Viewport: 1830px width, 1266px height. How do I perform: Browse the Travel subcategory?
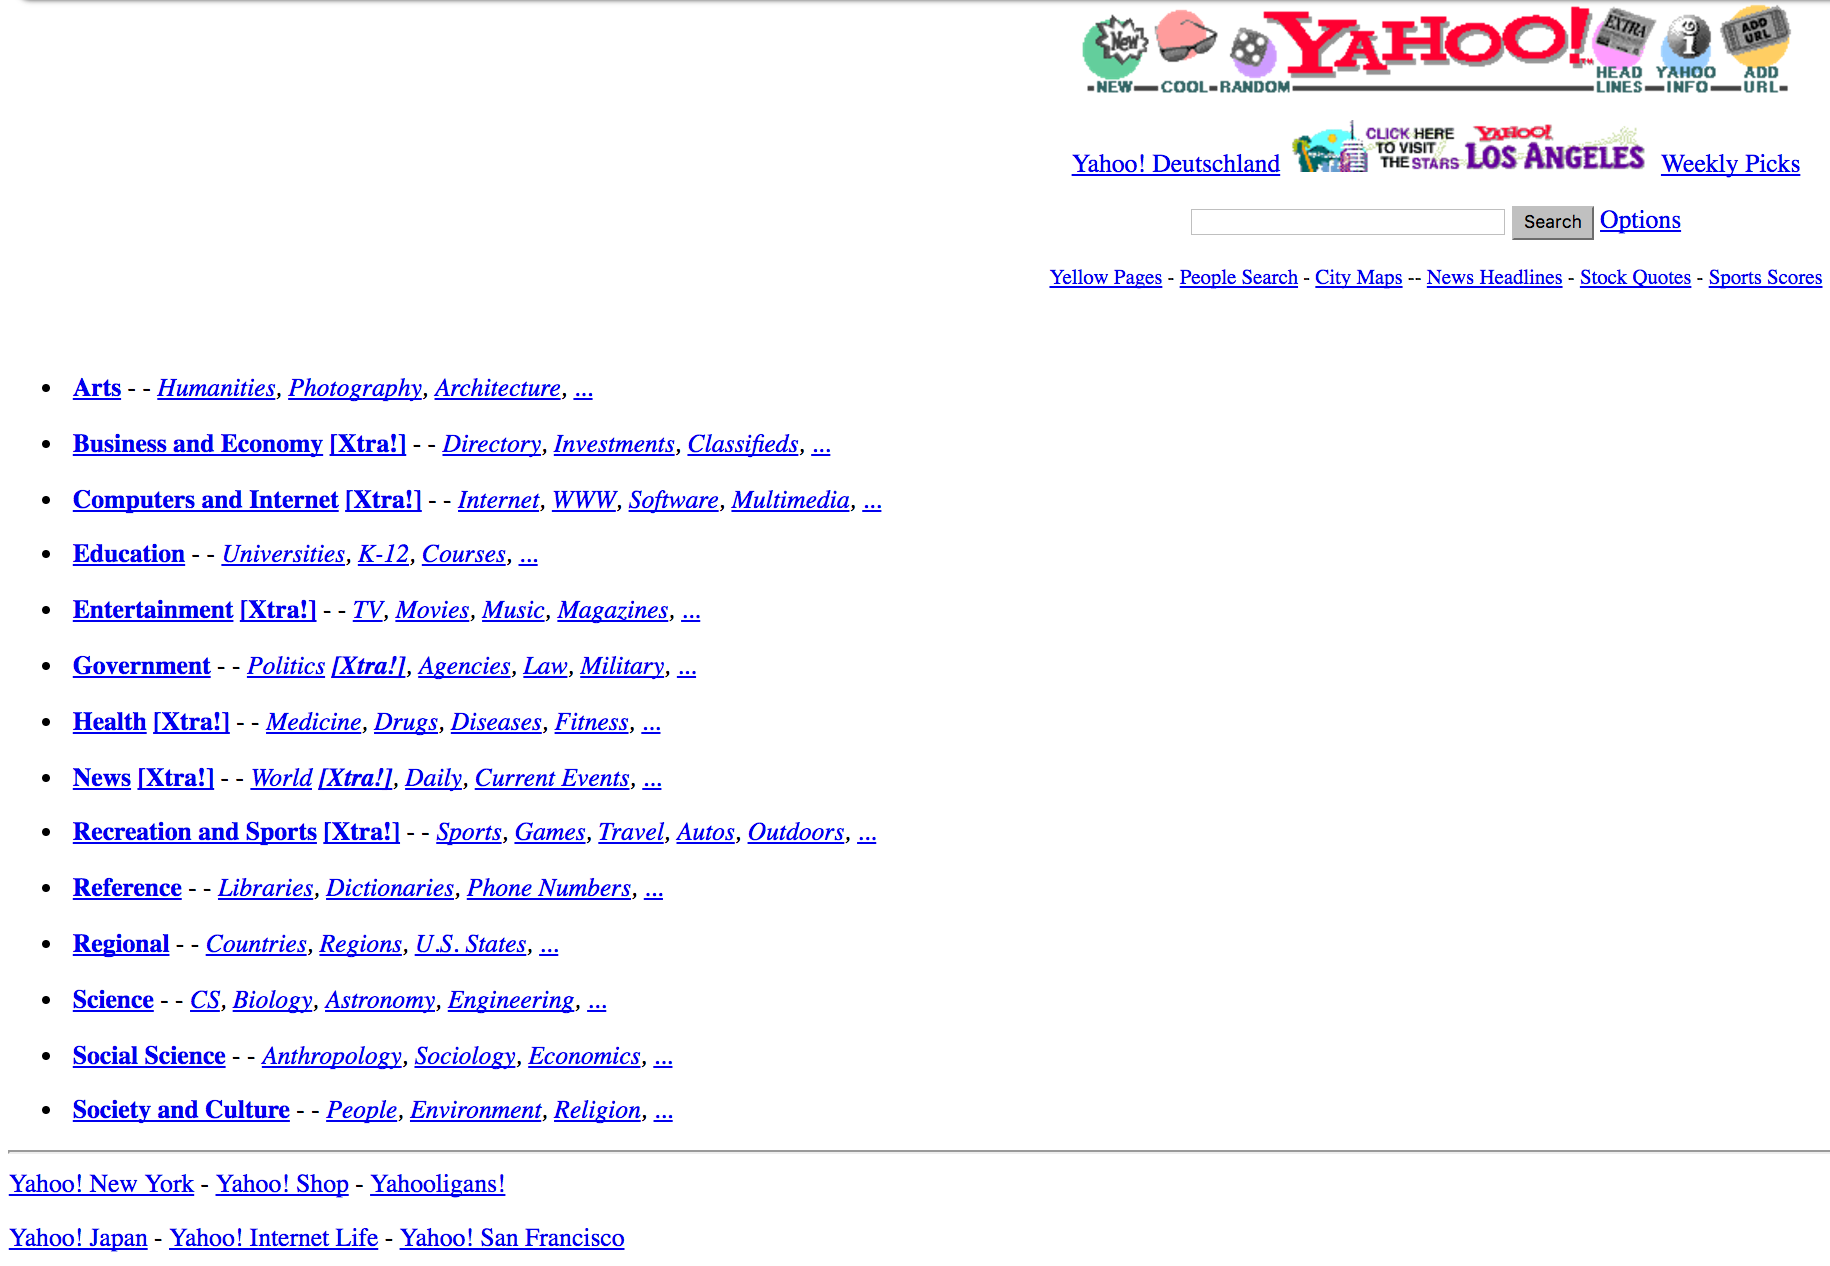click(631, 832)
